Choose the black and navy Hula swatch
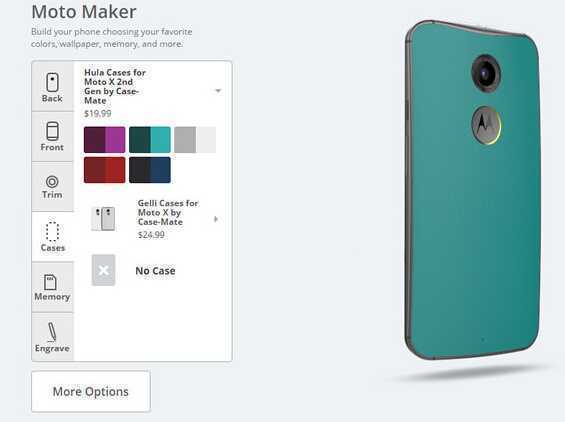 150,170
